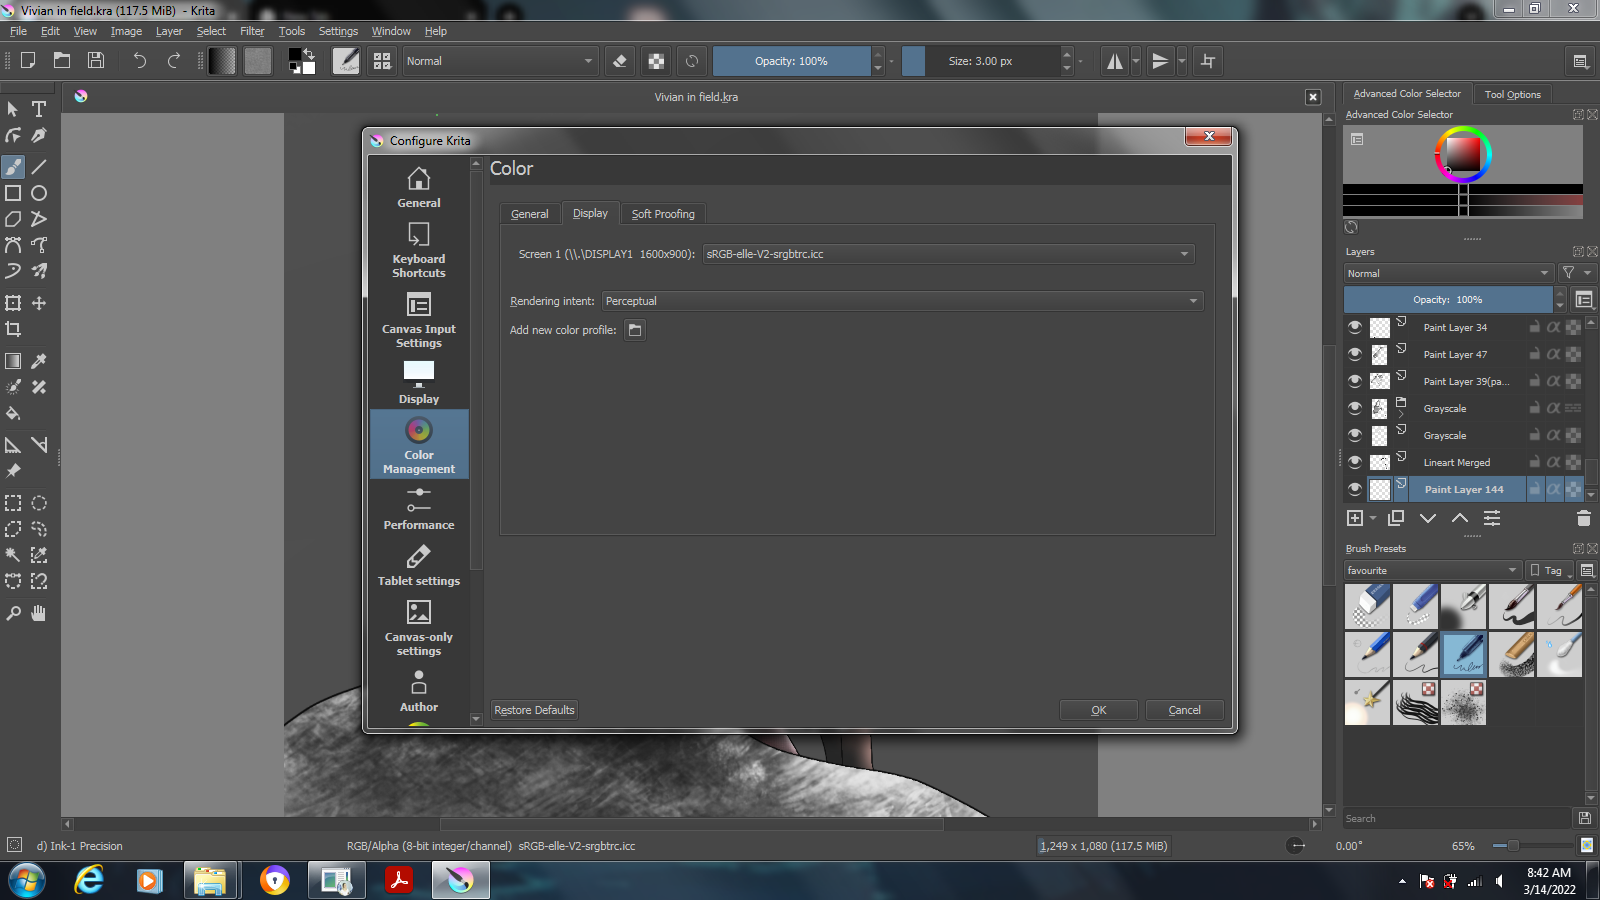Select the Fill bucket tool
The image size is (1600, 900).
coord(13,413)
